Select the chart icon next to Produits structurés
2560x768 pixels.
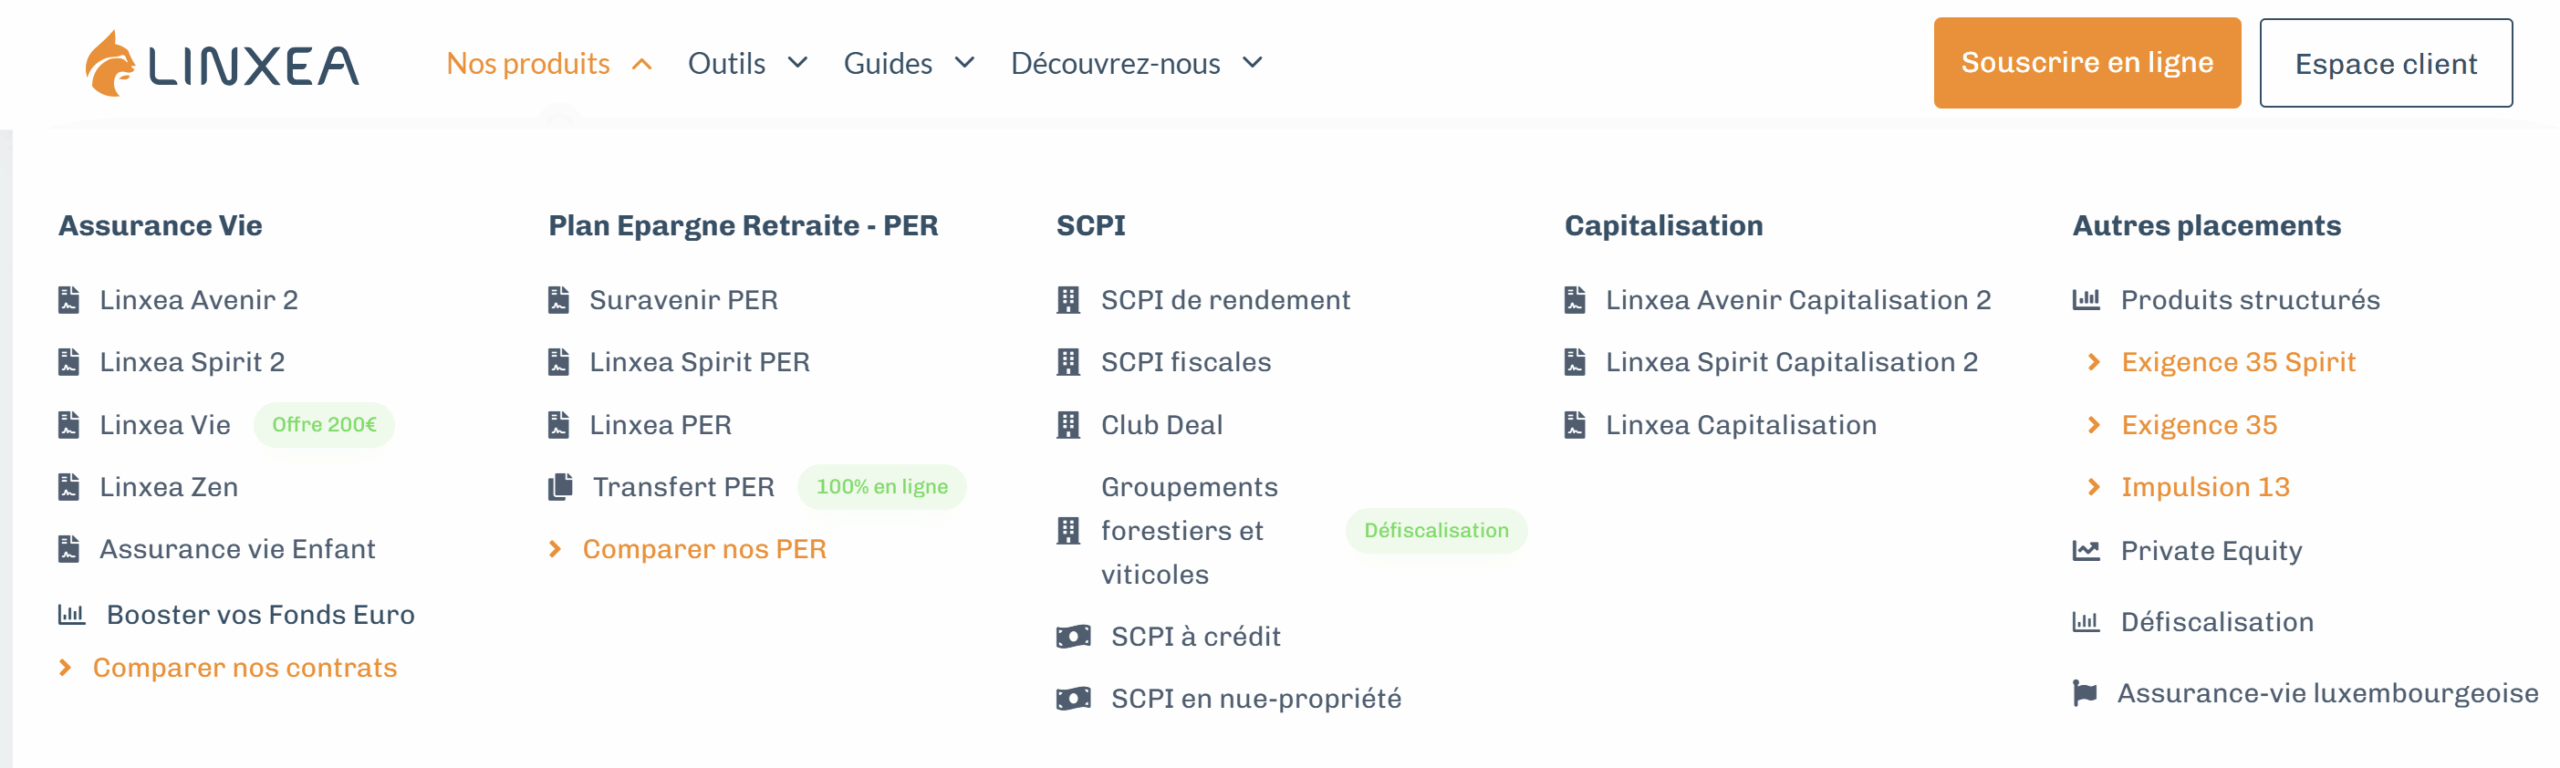coord(2084,298)
